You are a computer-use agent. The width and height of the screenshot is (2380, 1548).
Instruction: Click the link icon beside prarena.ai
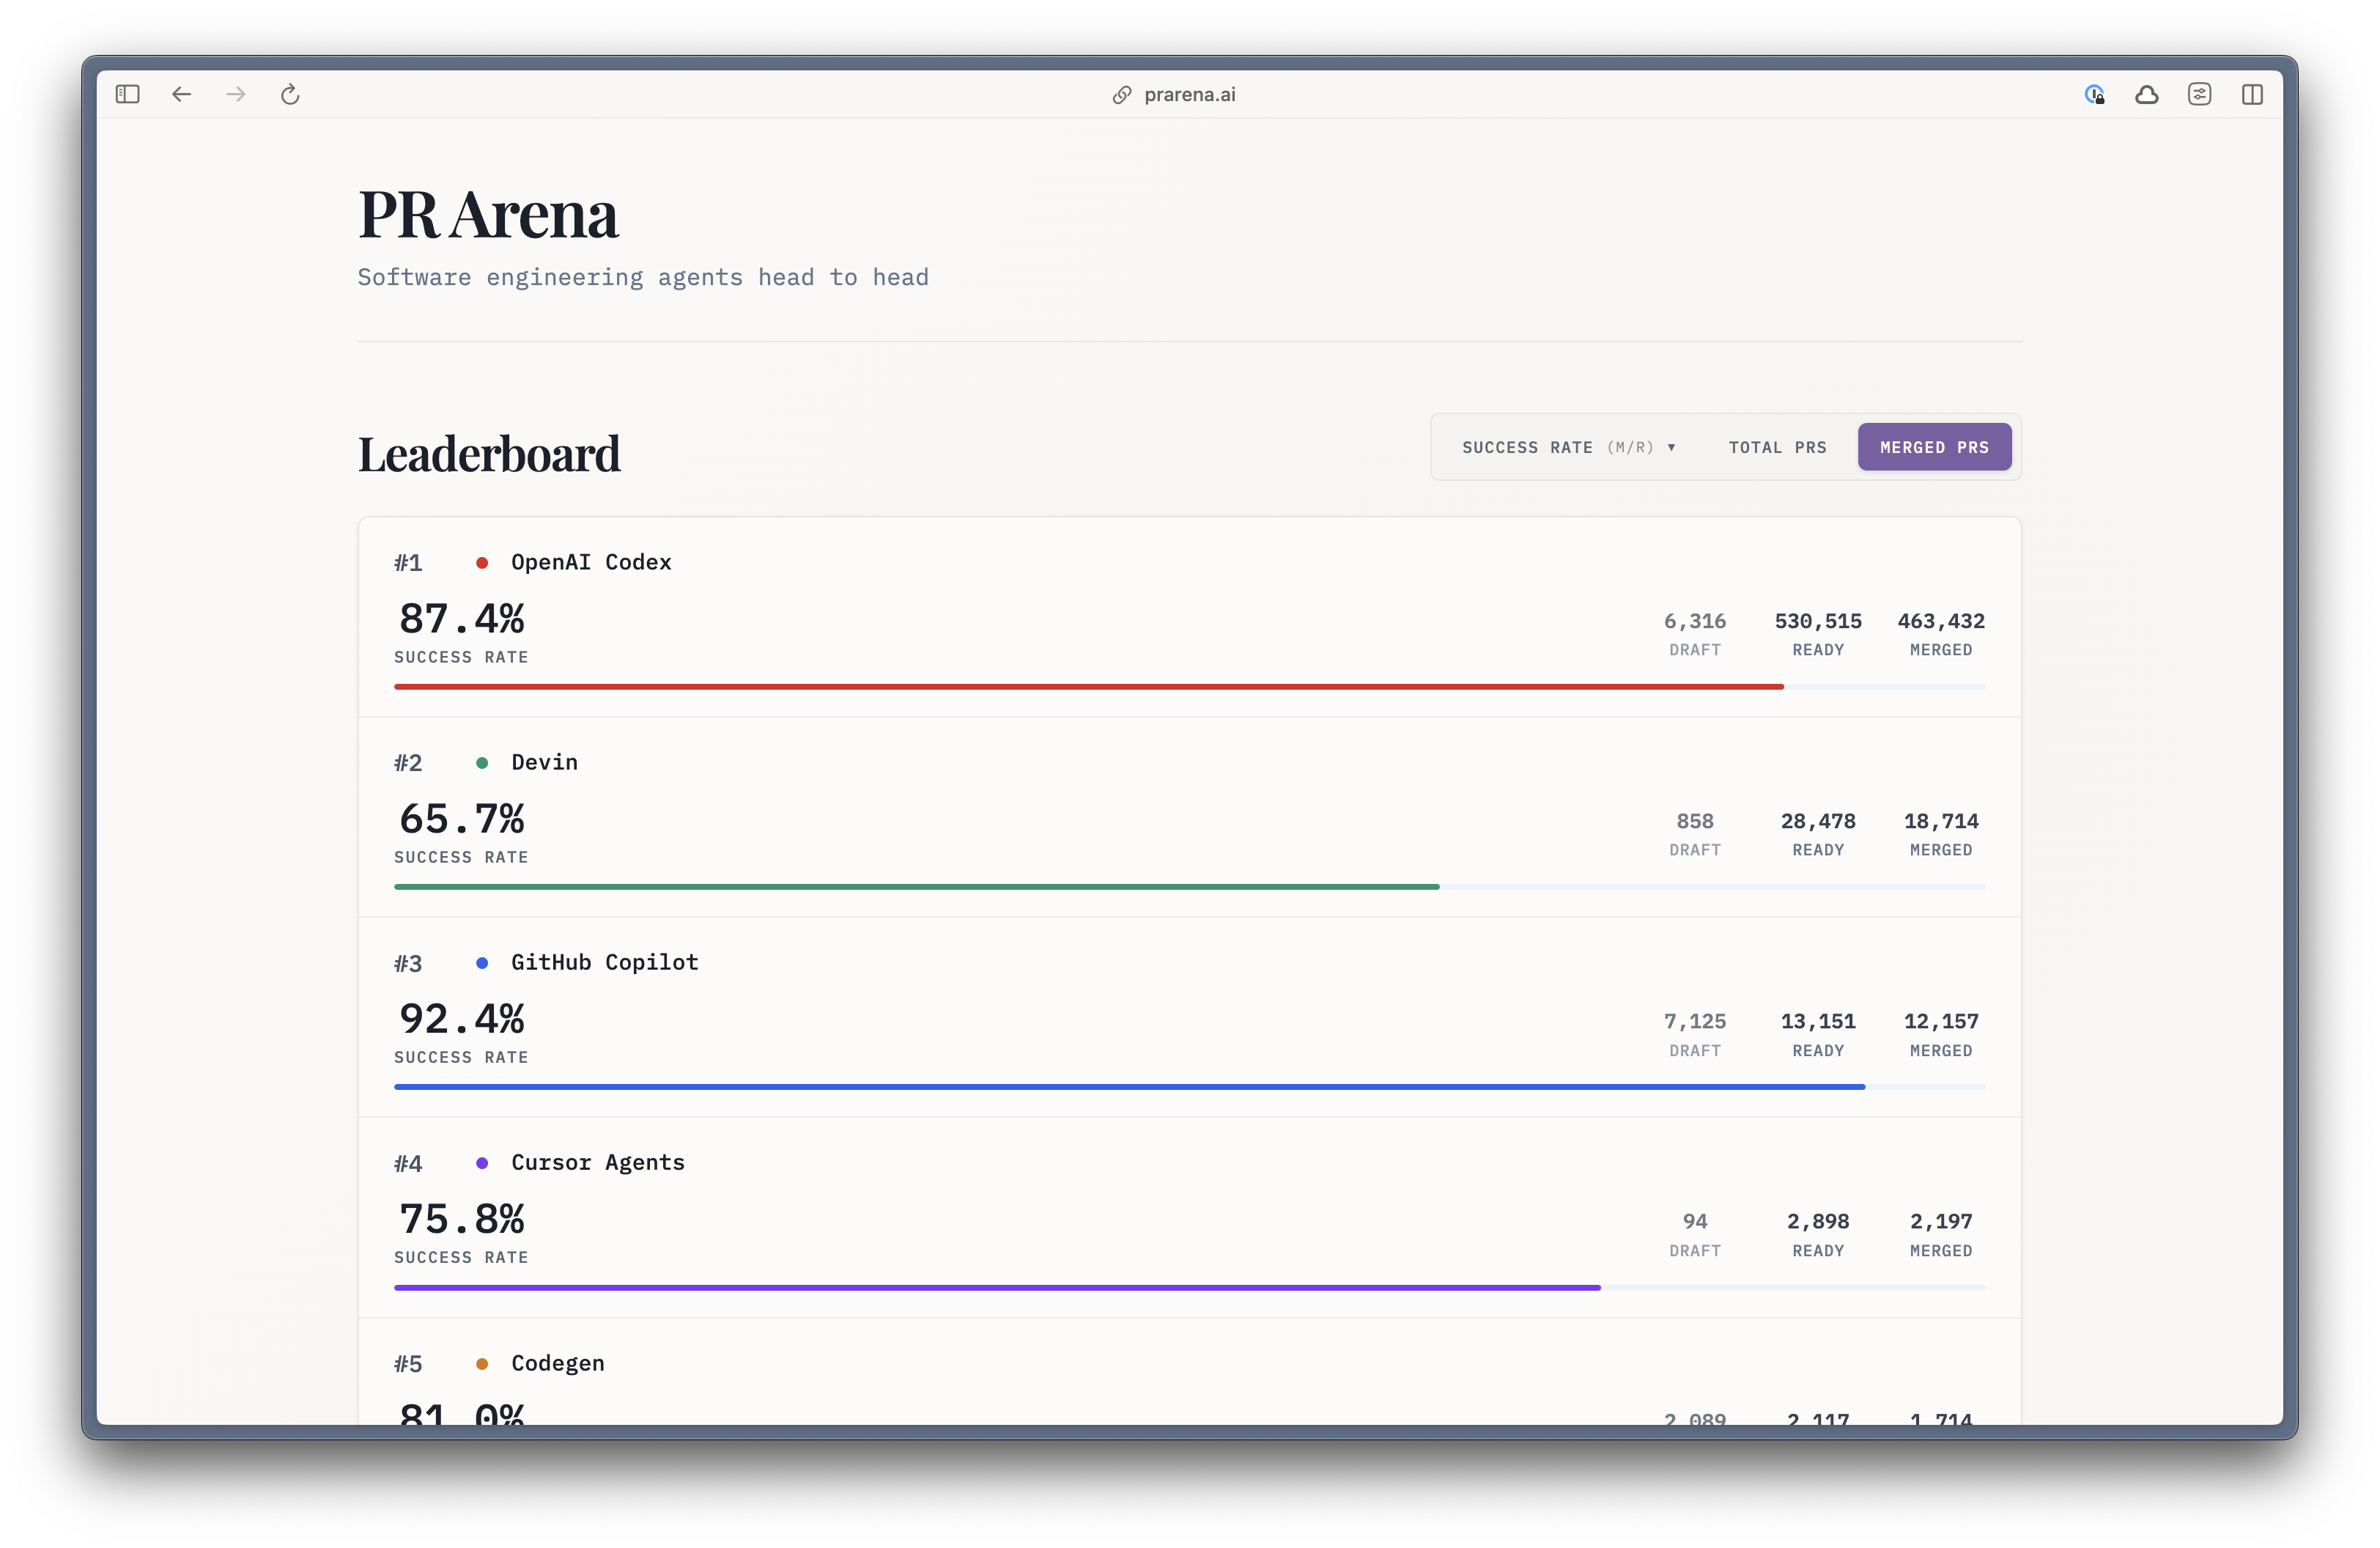click(1122, 95)
